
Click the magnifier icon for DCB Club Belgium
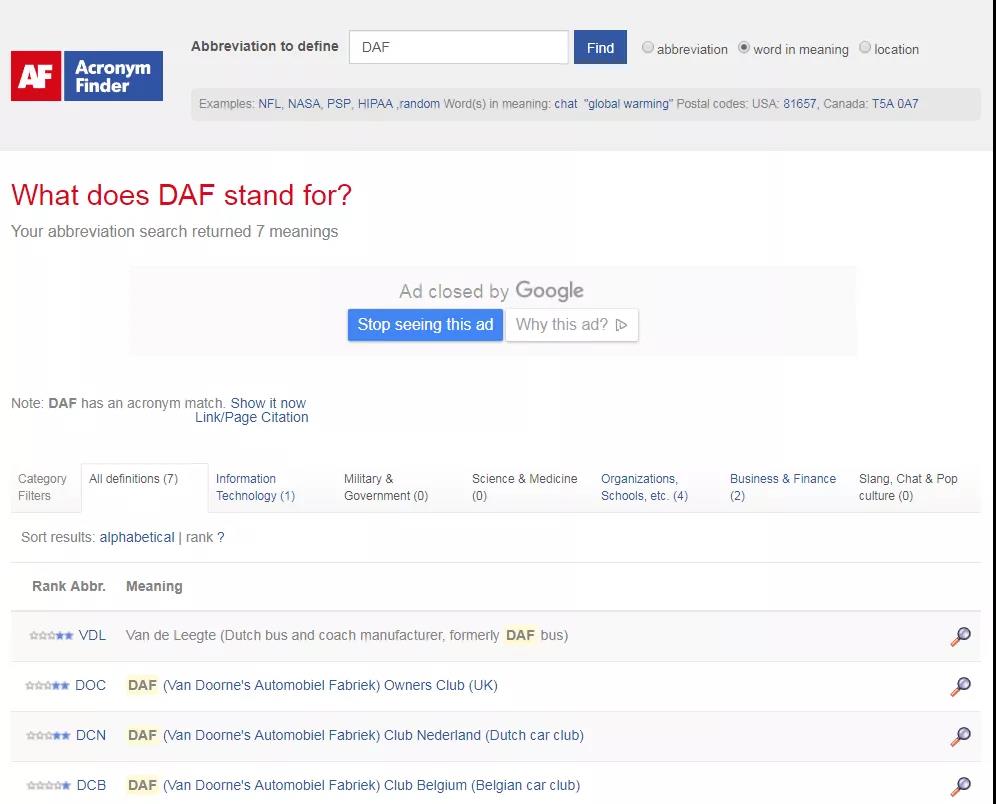(961, 787)
